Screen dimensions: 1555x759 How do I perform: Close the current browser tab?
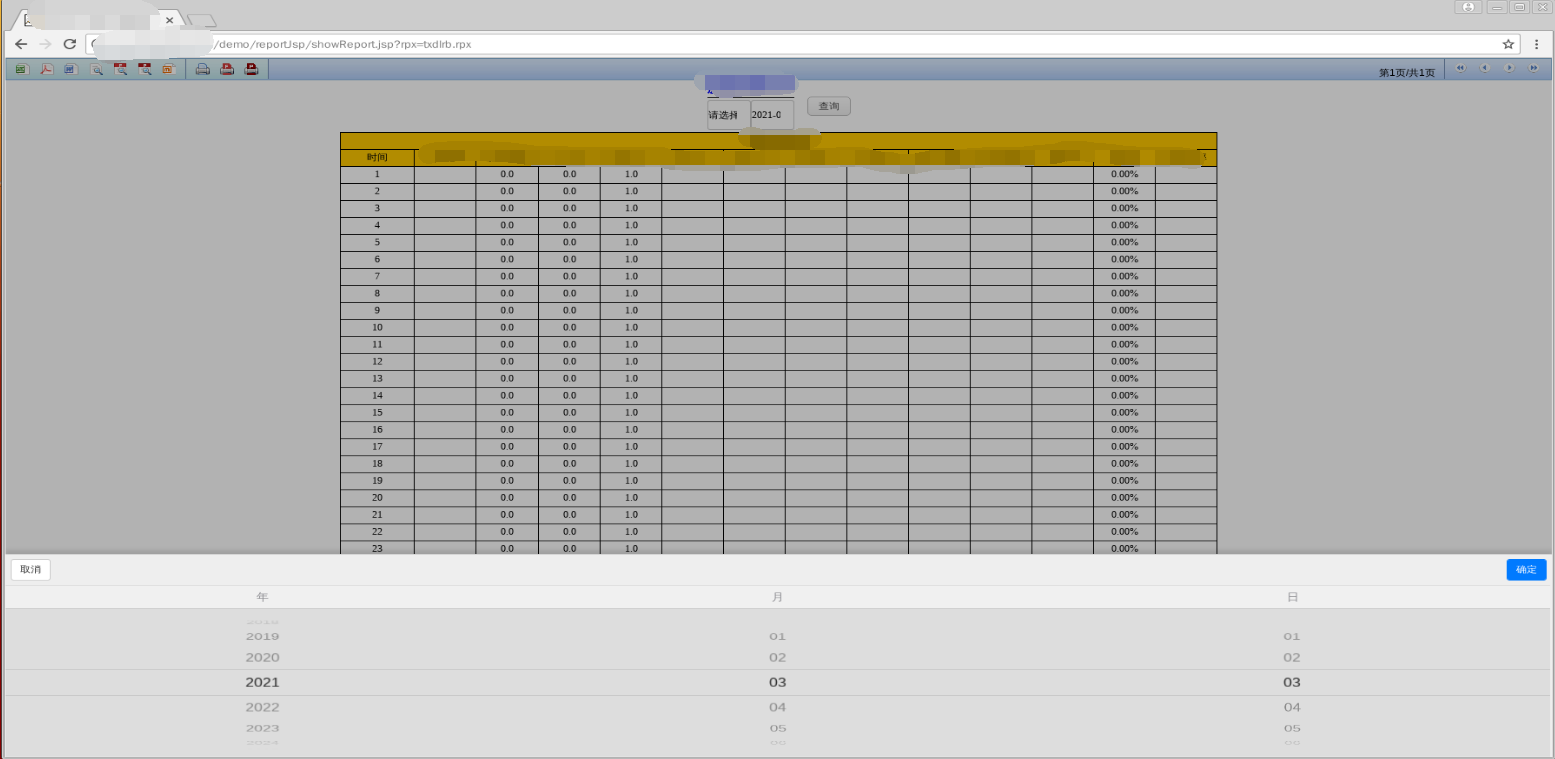click(169, 20)
